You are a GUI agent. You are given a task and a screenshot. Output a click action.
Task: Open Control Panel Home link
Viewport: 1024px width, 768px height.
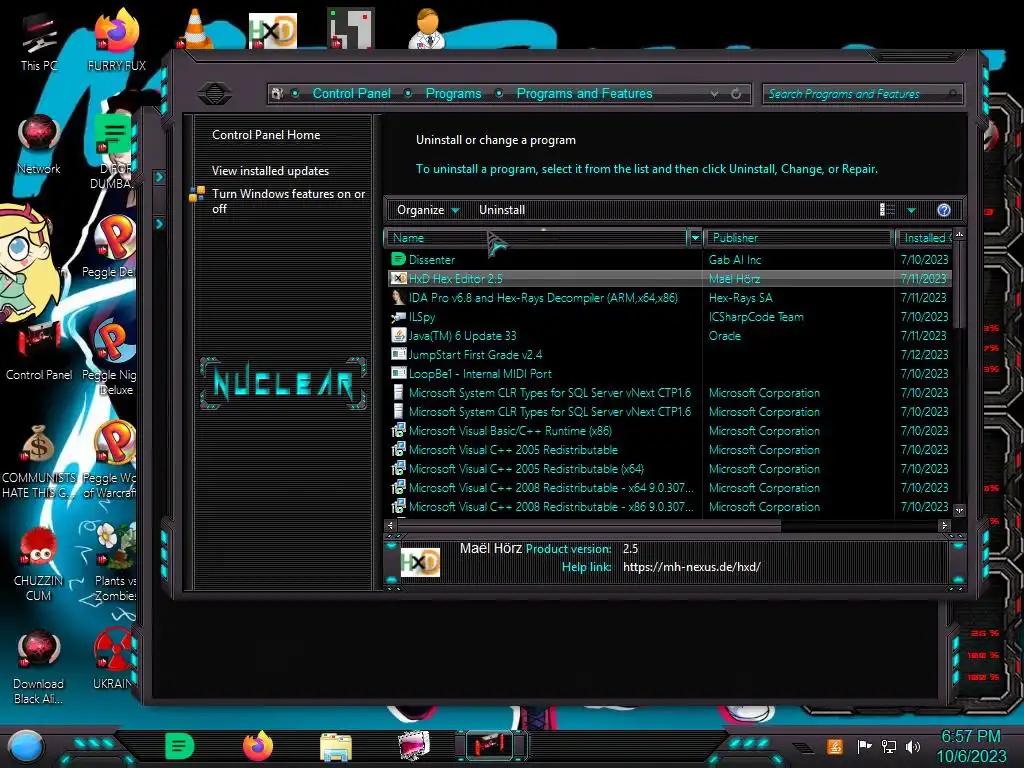click(266, 135)
